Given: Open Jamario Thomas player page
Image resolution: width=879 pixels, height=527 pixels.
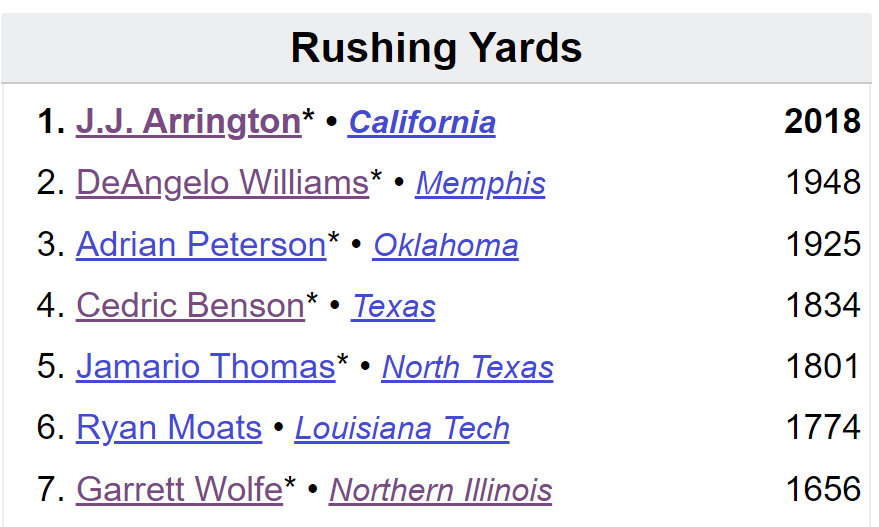Looking at the screenshot, I should (x=206, y=367).
